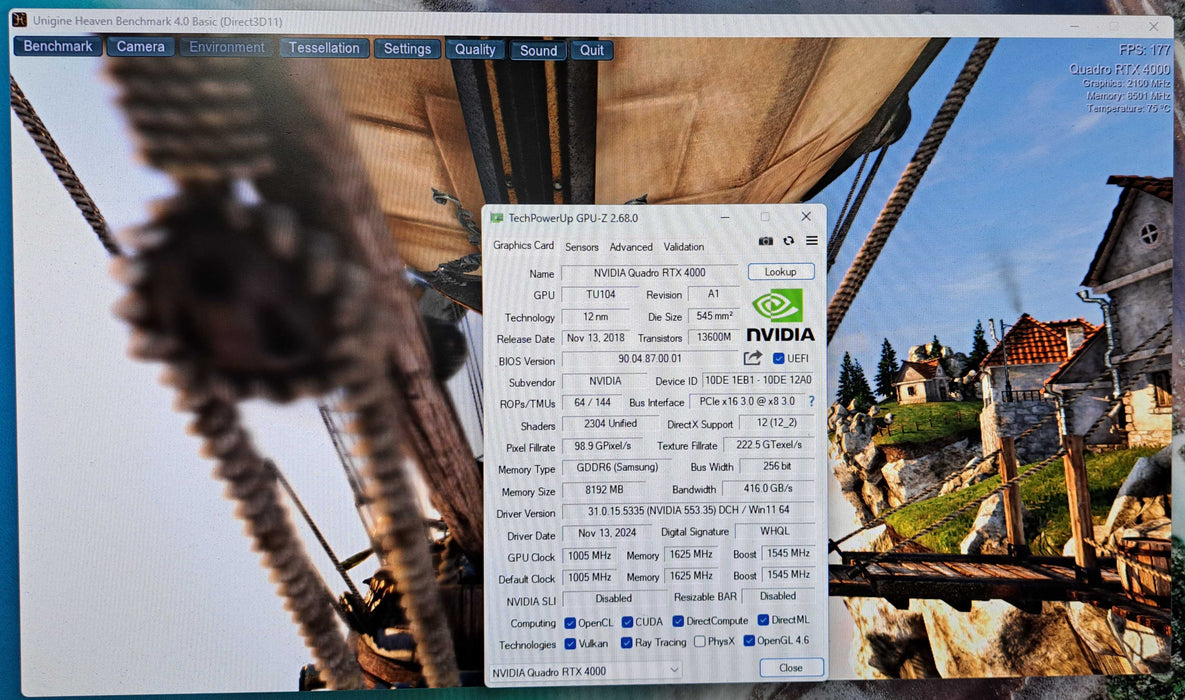
Task: Click the BIOS Version field 90.04.87.00.01
Action: click(650, 359)
